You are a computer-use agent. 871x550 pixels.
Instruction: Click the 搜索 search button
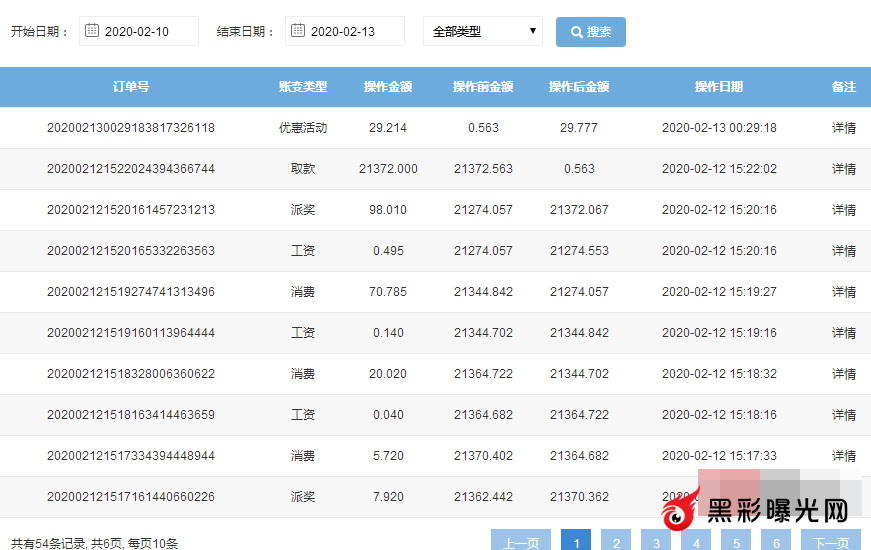[x=590, y=31]
